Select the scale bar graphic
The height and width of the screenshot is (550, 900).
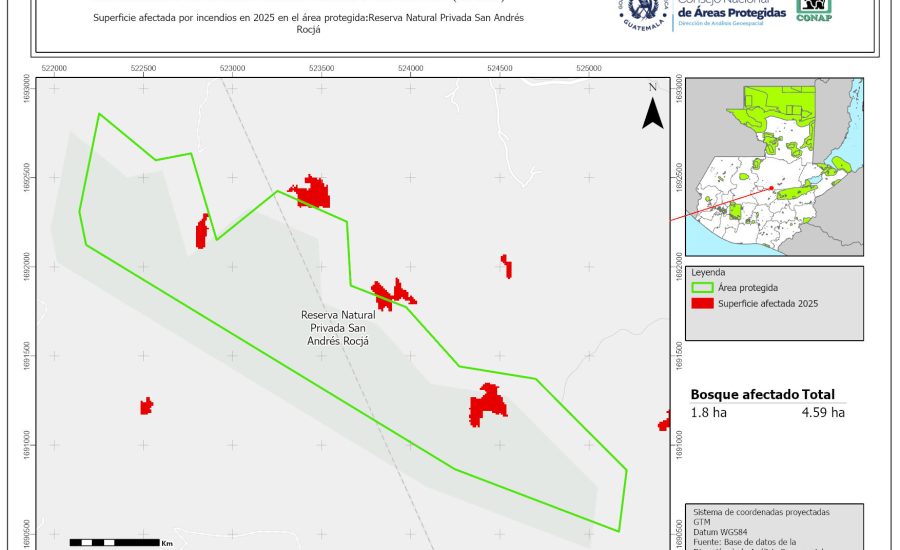click(113, 542)
